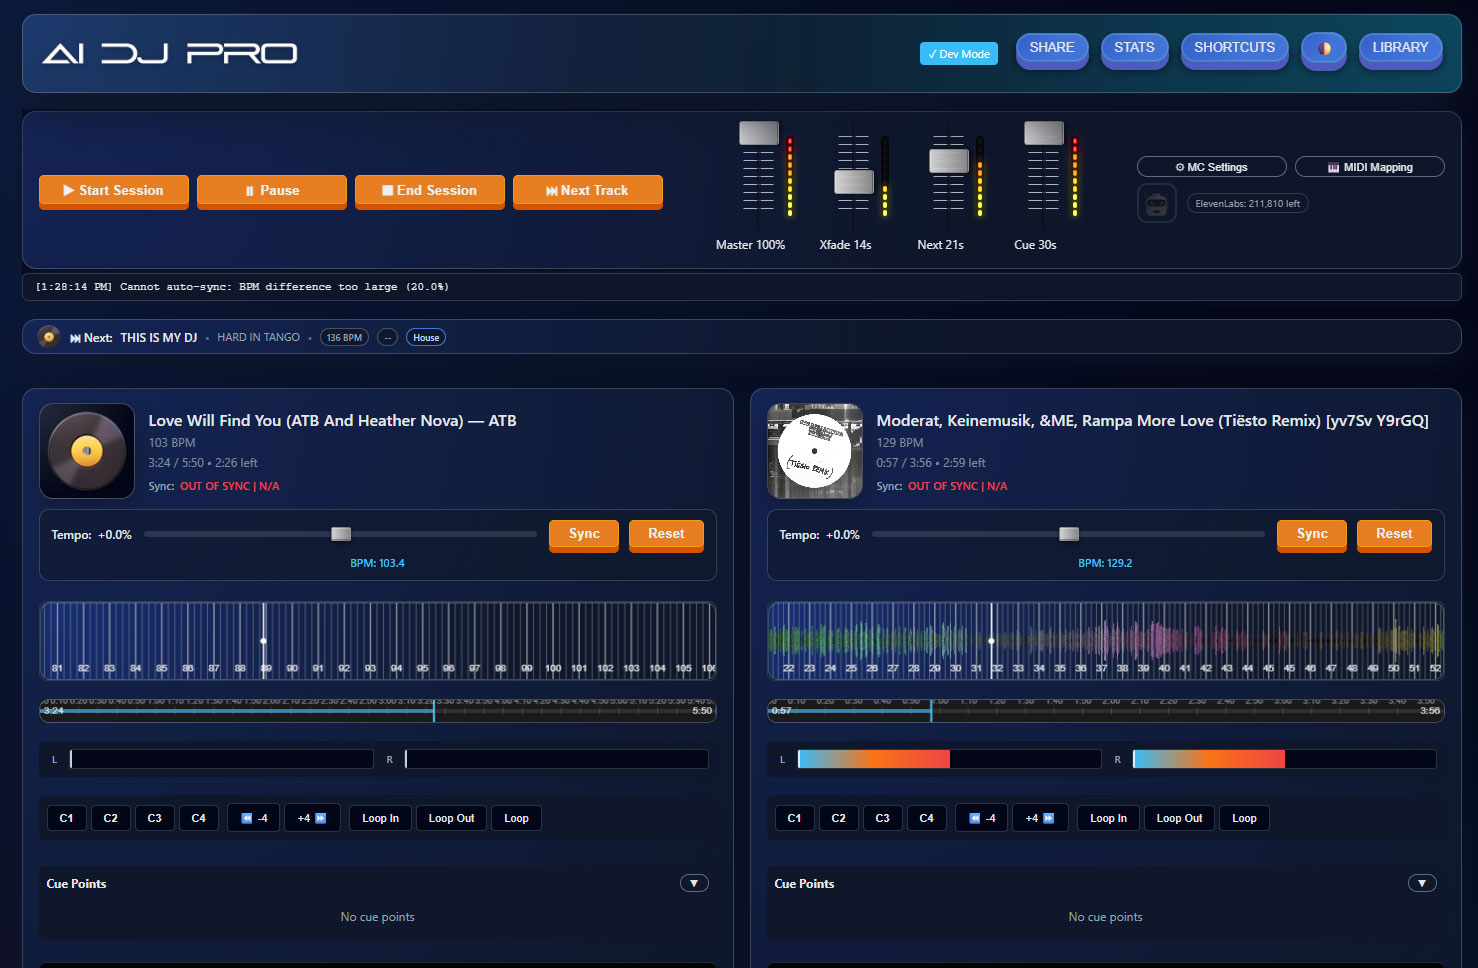This screenshot has width=1478, height=968.
Task: Open MIDI Mapping with the keyboard icon
Action: pyautogui.click(x=1369, y=167)
